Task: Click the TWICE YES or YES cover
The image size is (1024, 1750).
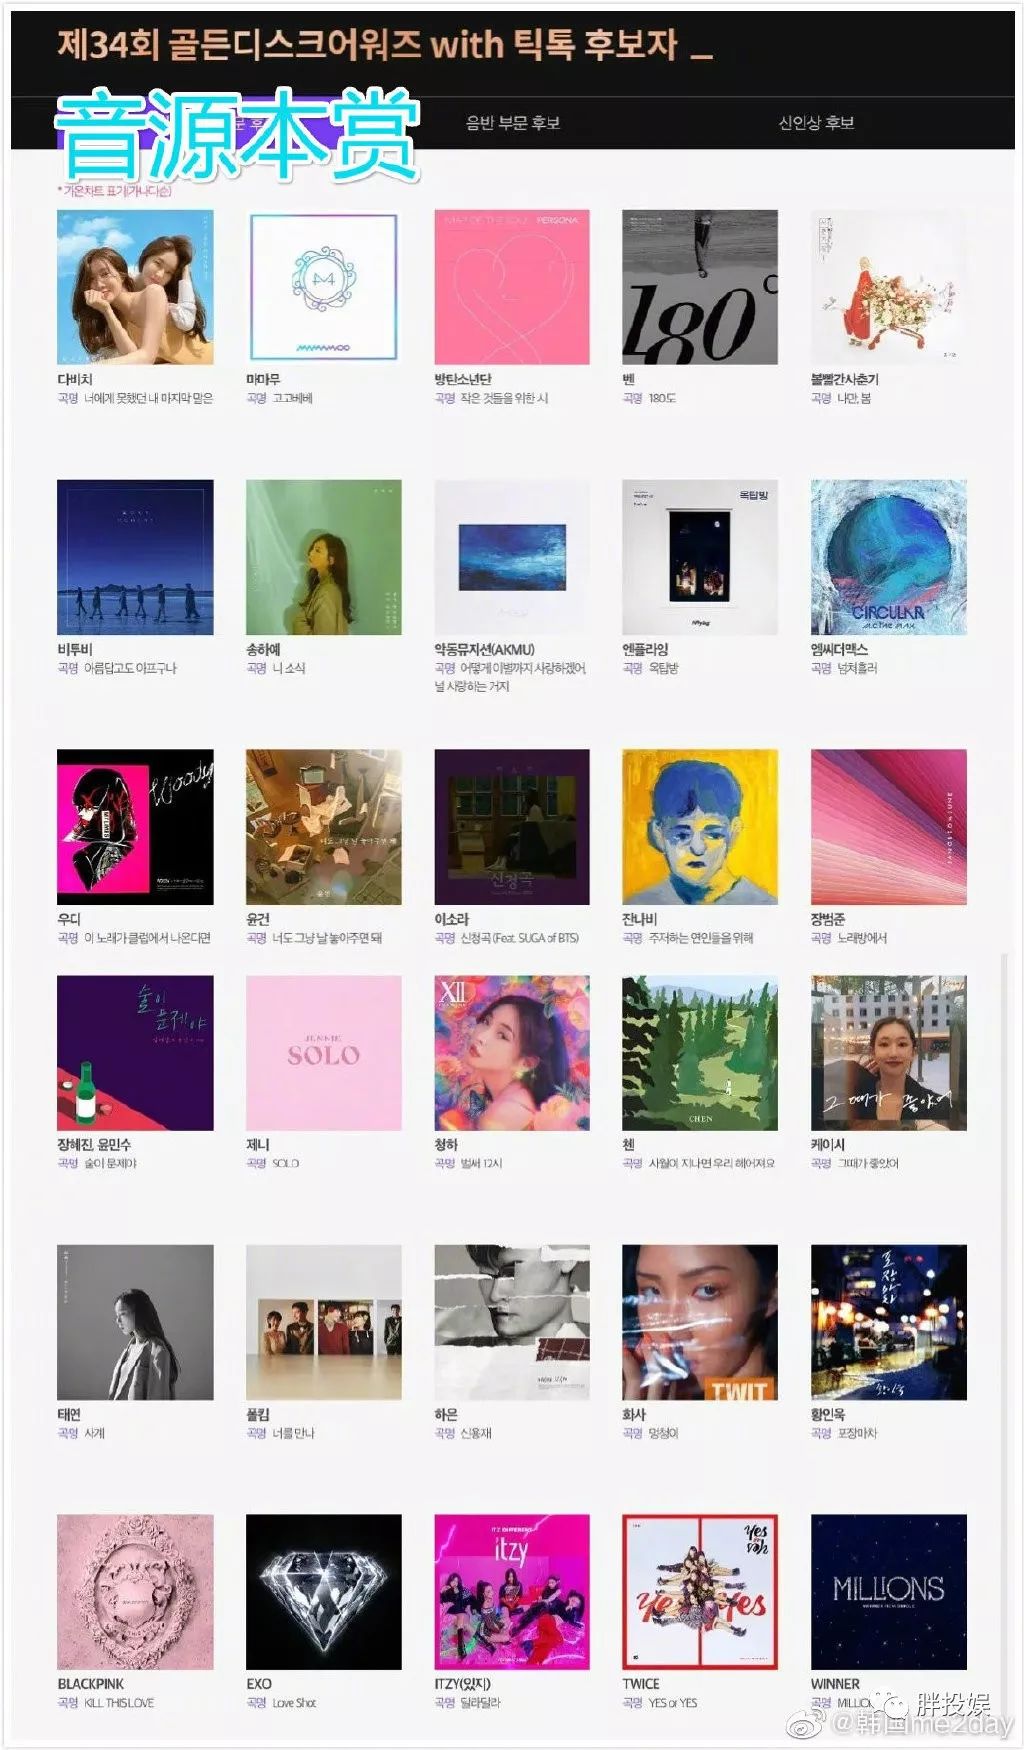Action: click(x=700, y=1592)
